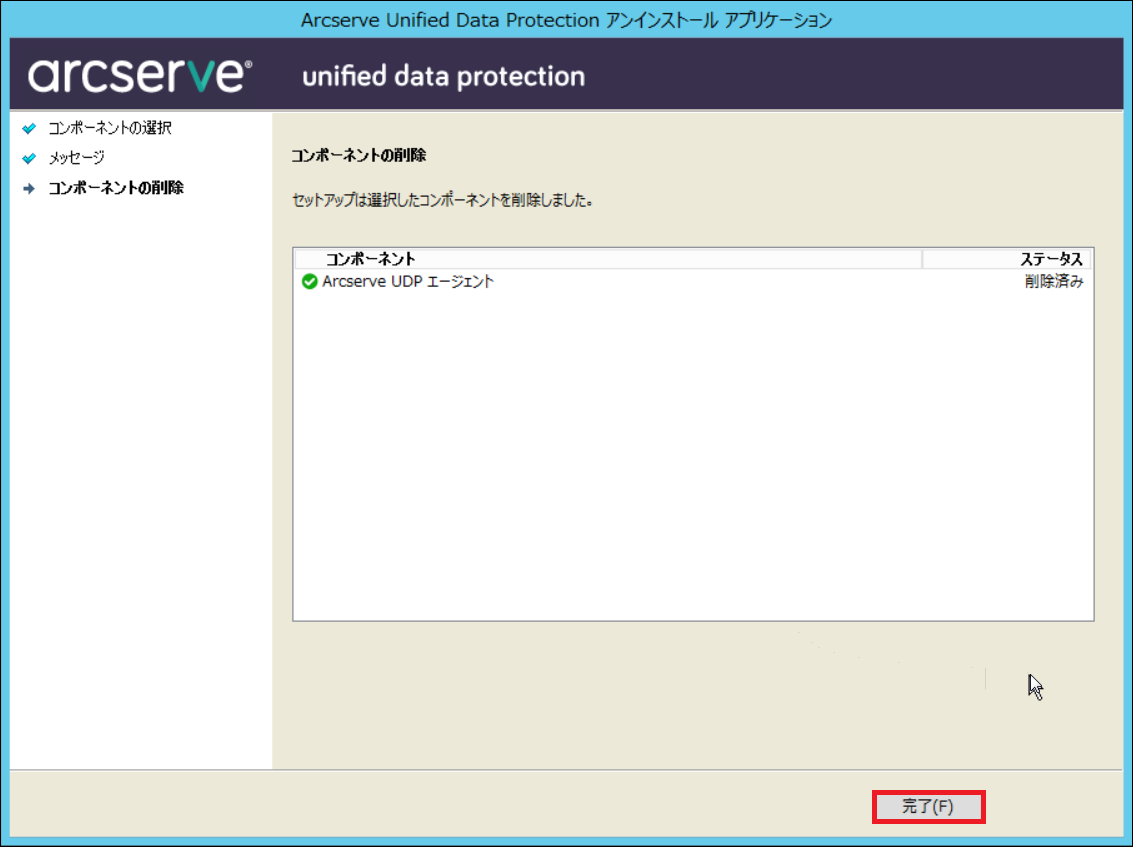Click the unified data protection banner text
The image size is (1133, 847).
(x=444, y=76)
